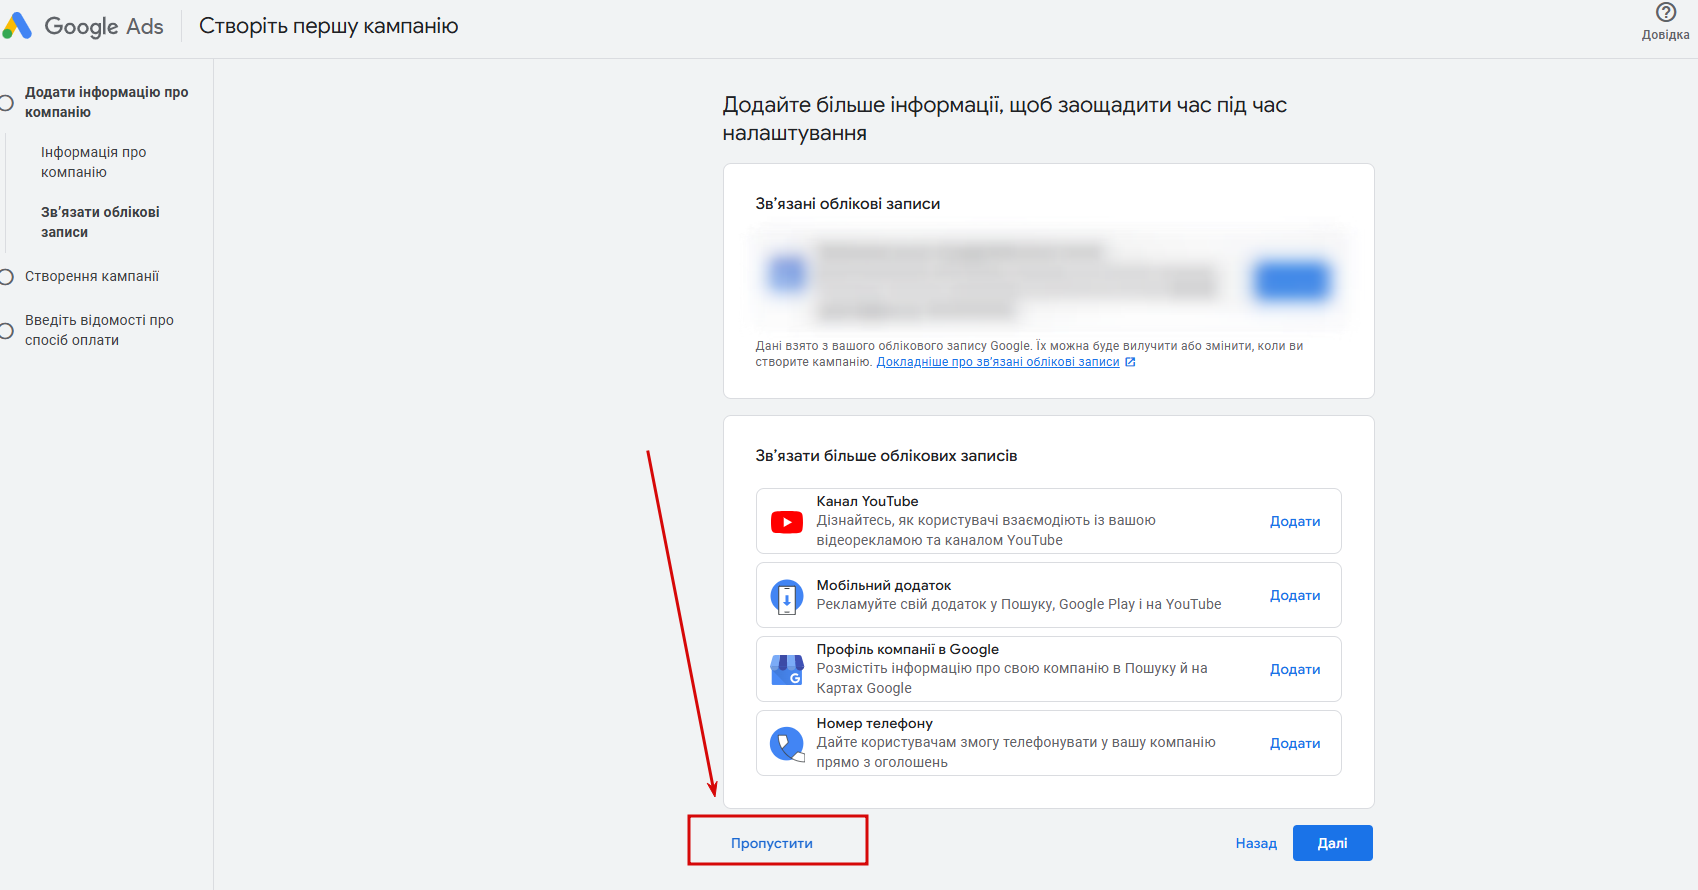Viewport: 1698px width, 890px height.
Task: Click the YouTube channel icon
Action: pos(787,522)
